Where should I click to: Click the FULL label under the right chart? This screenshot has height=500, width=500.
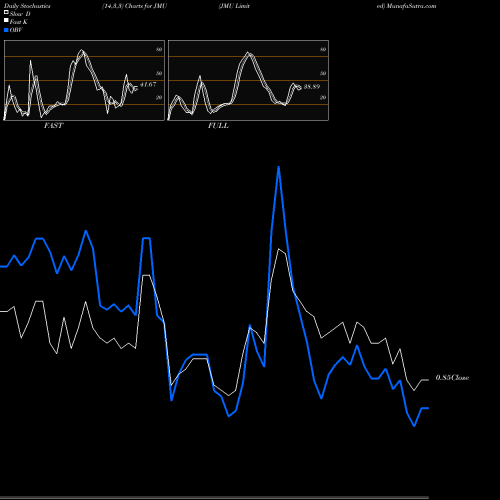pyautogui.click(x=218, y=126)
